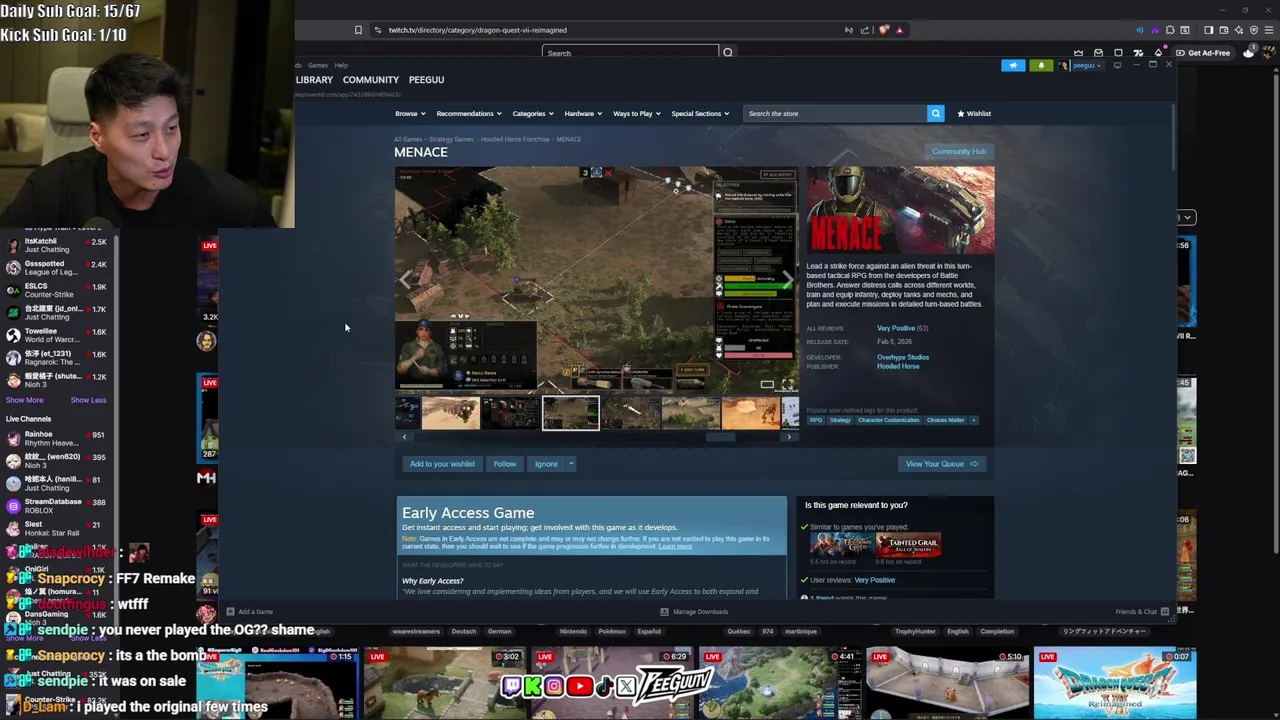Click the bookmark icon in the browser address bar
Screen dimensions: 1280x720
point(358,30)
